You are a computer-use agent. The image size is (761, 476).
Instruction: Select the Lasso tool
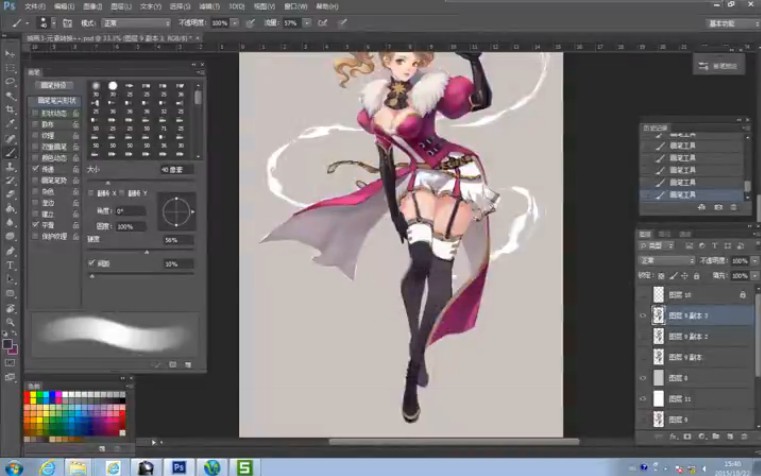point(10,82)
